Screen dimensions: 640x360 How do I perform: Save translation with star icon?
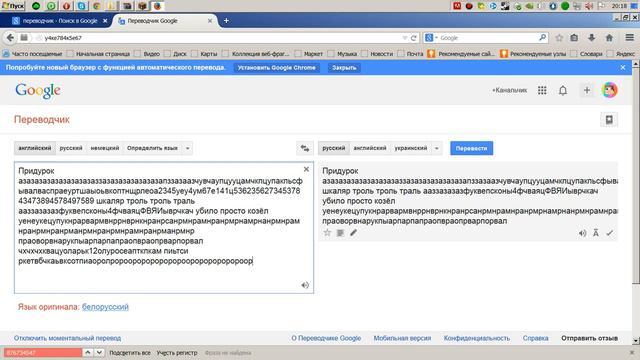327,233
